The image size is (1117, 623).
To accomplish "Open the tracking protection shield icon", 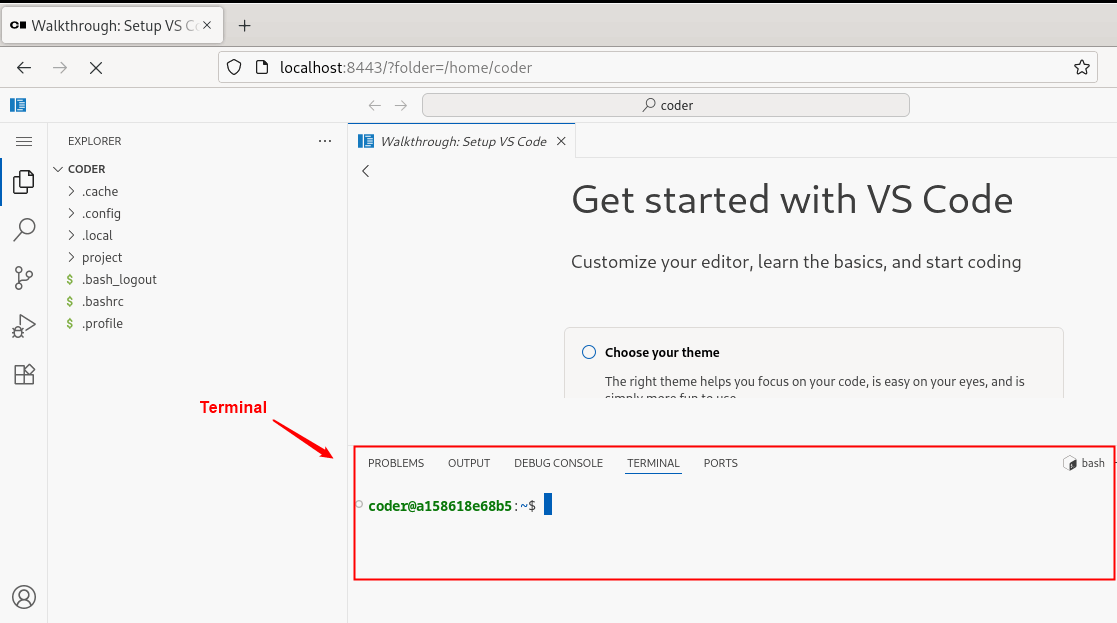I will tap(234, 68).
